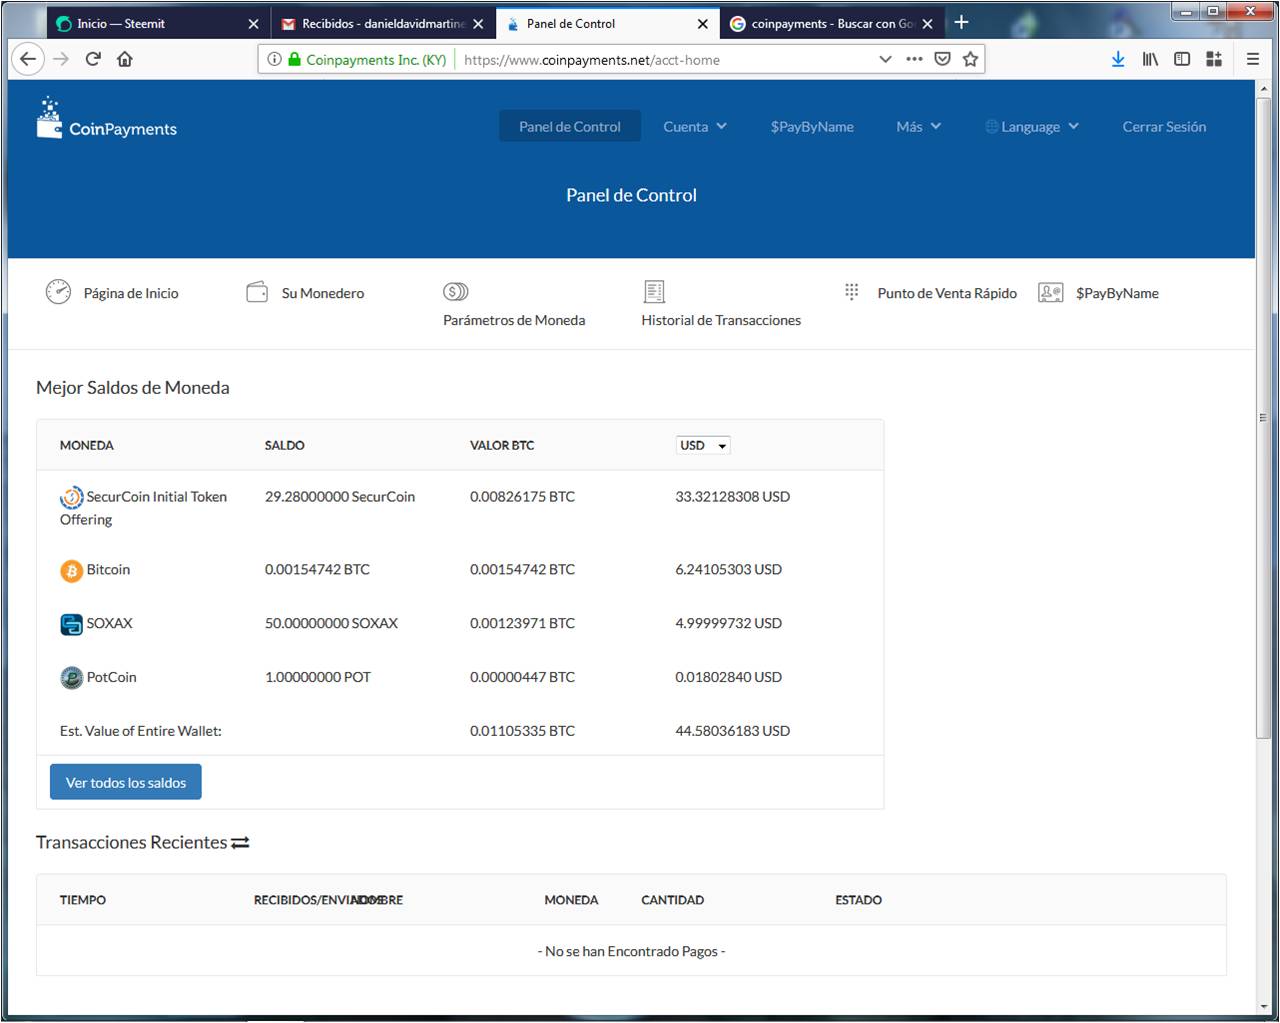Open Parámetros de Moneda link

[x=514, y=320]
